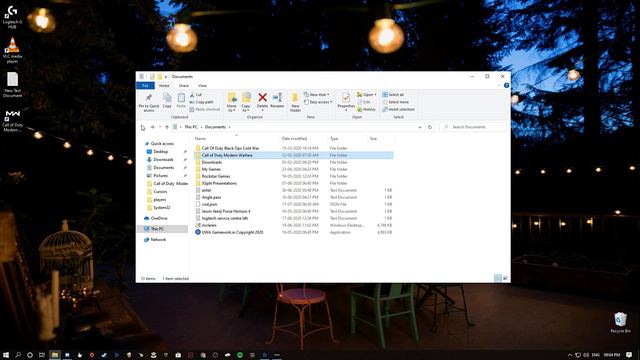Click the Rename button in Organize group
The image size is (640, 360).
point(277,100)
